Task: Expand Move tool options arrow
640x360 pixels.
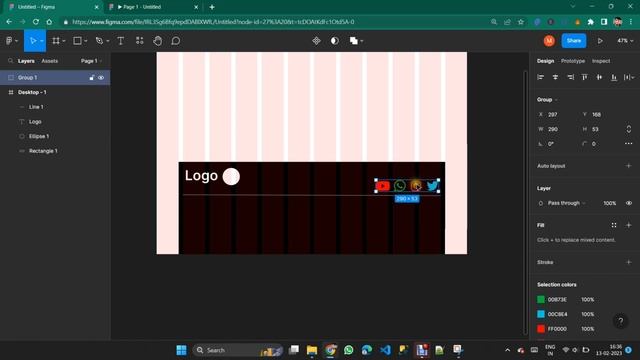Action: [x=42, y=41]
